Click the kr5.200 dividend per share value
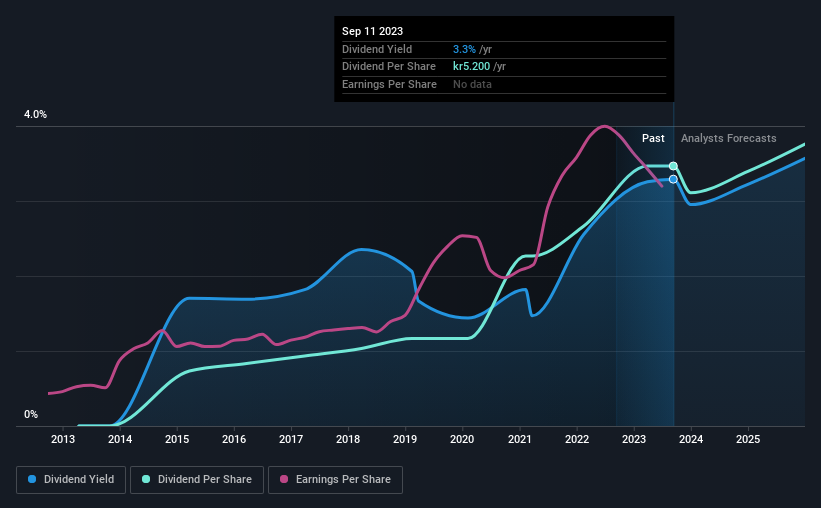The image size is (821, 508). click(472, 67)
